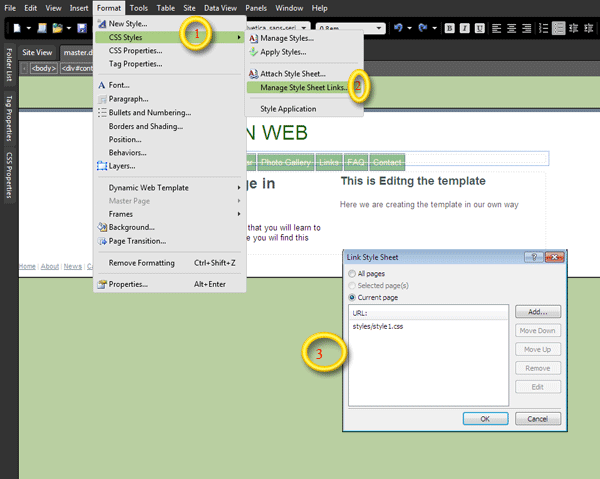Cancel the Link Style Sheet dialog
The image size is (600, 479).
[x=538, y=419]
